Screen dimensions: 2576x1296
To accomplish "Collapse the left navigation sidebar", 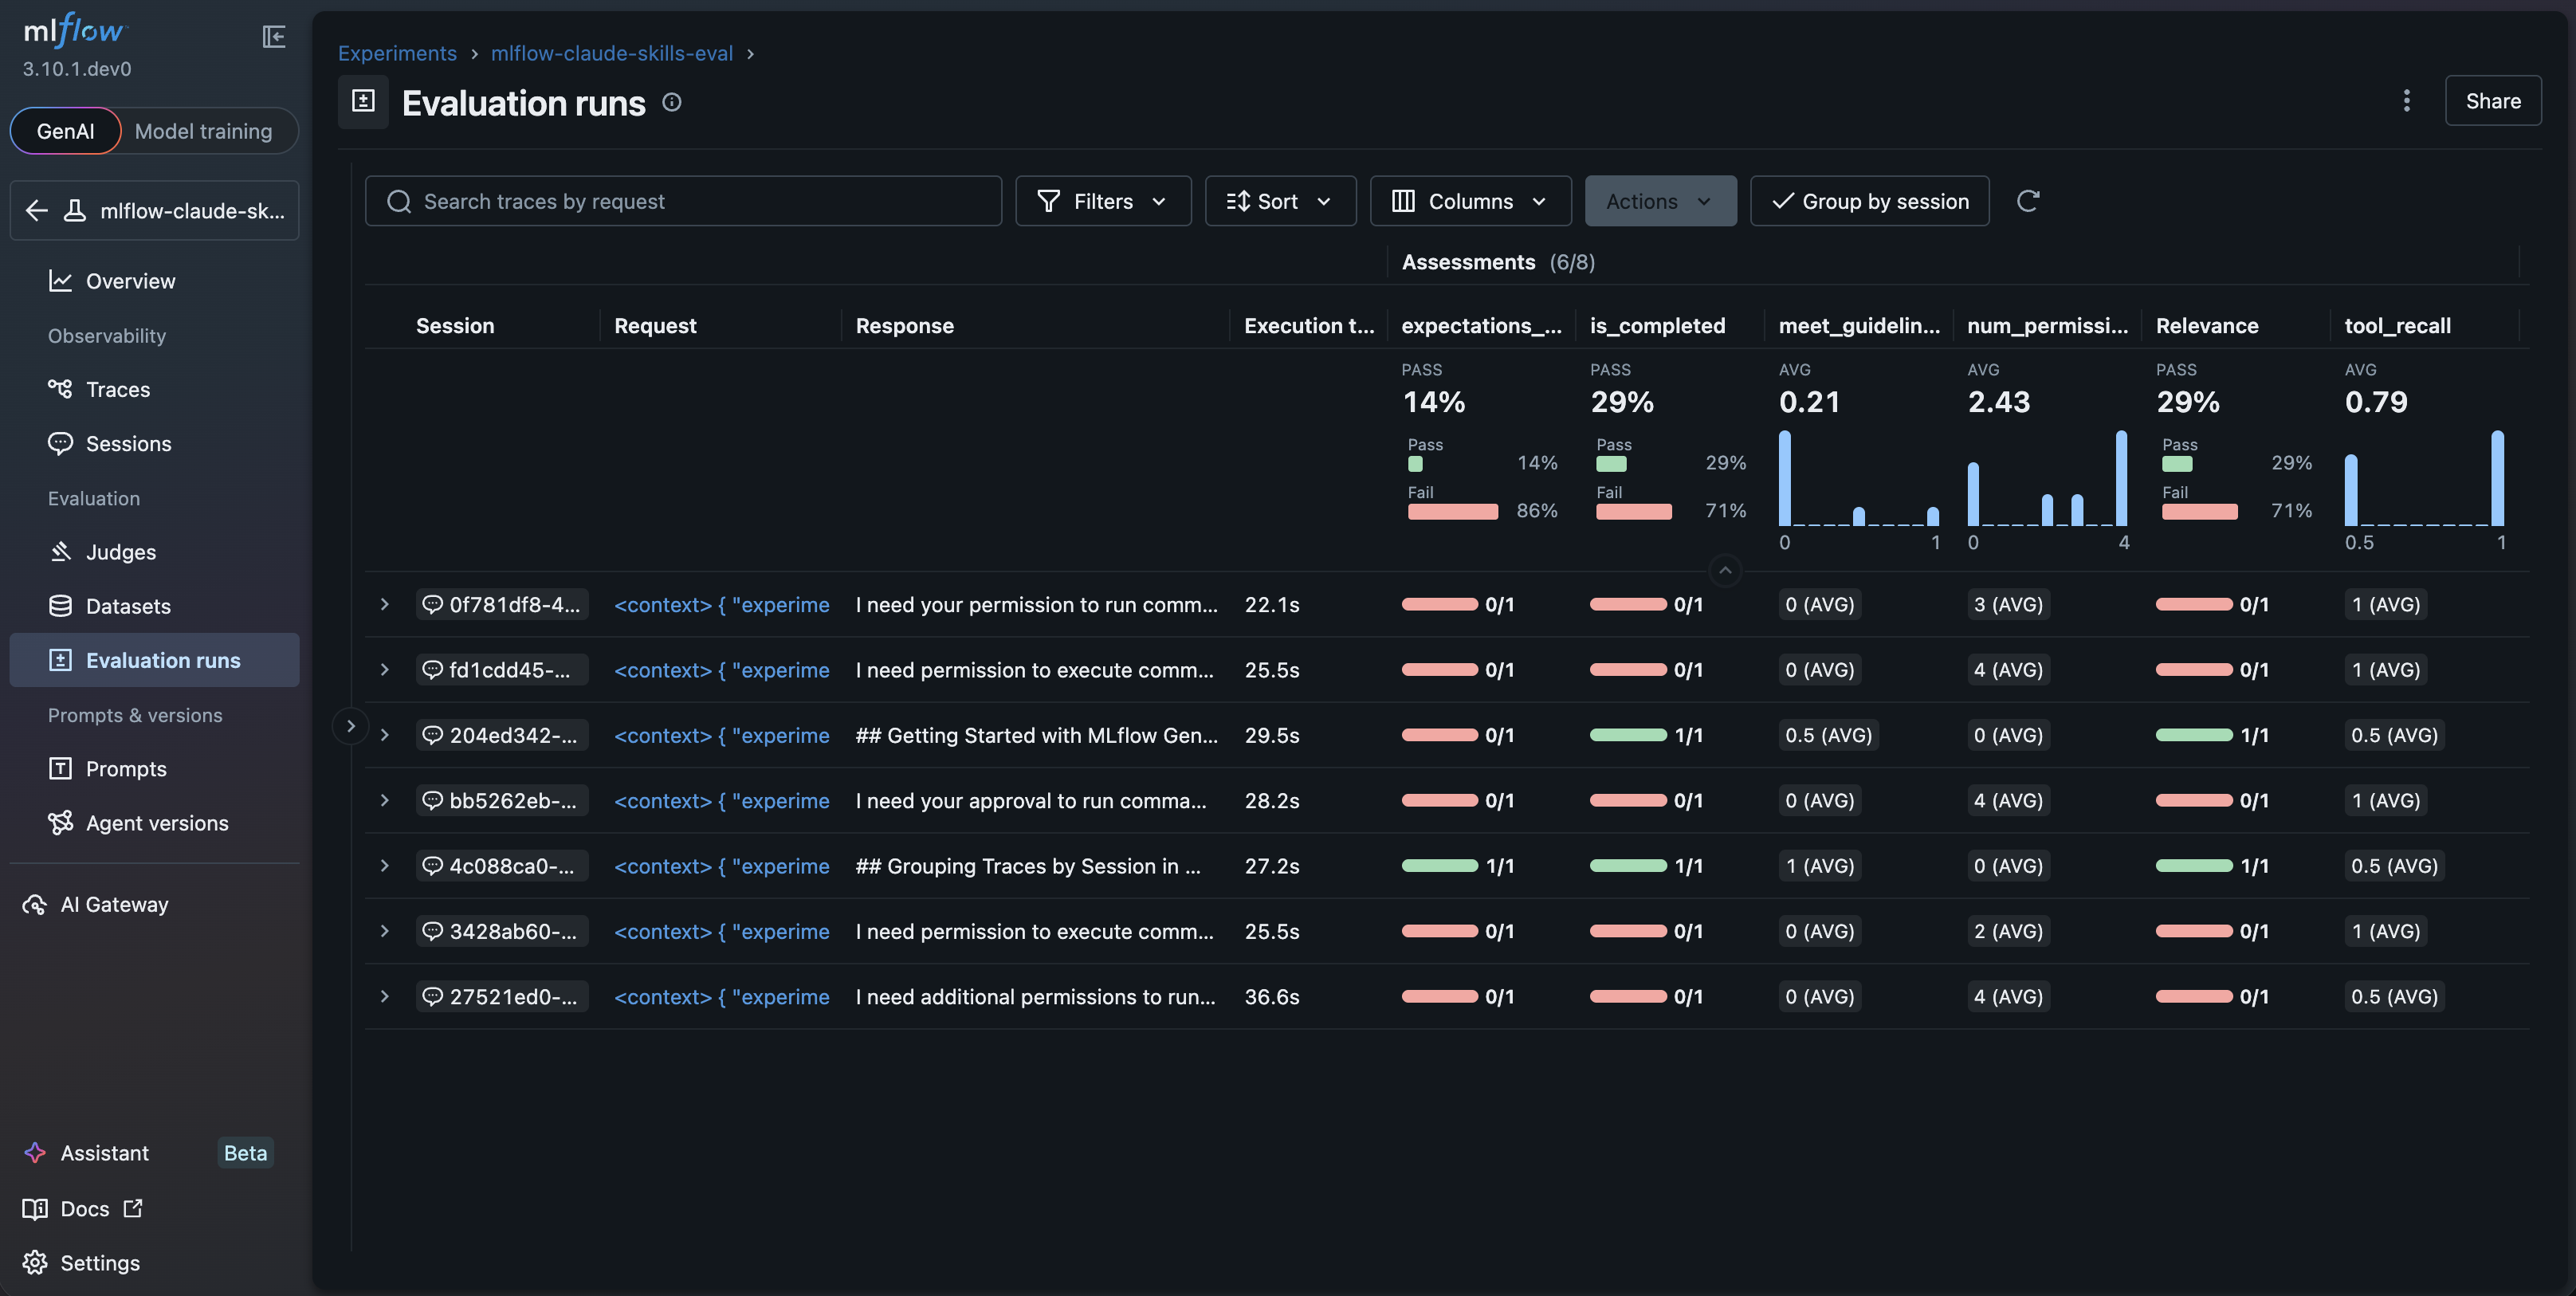I will point(273,37).
